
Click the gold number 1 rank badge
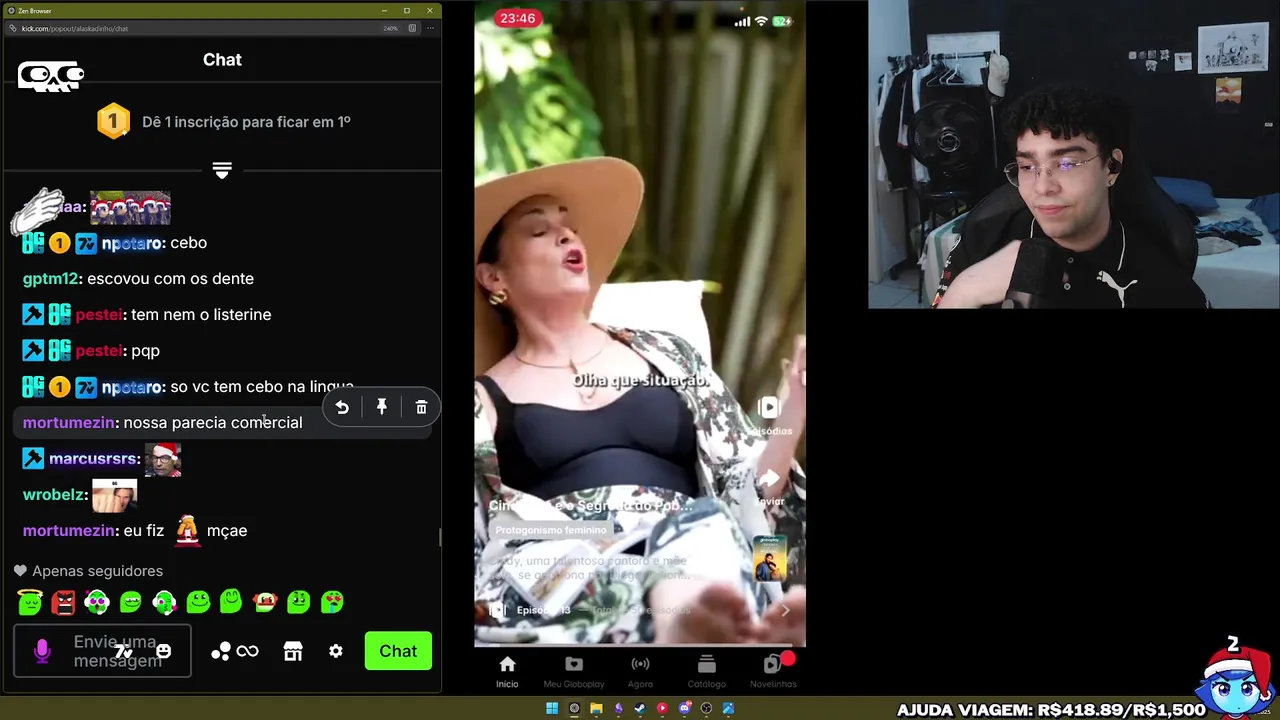click(x=113, y=122)
